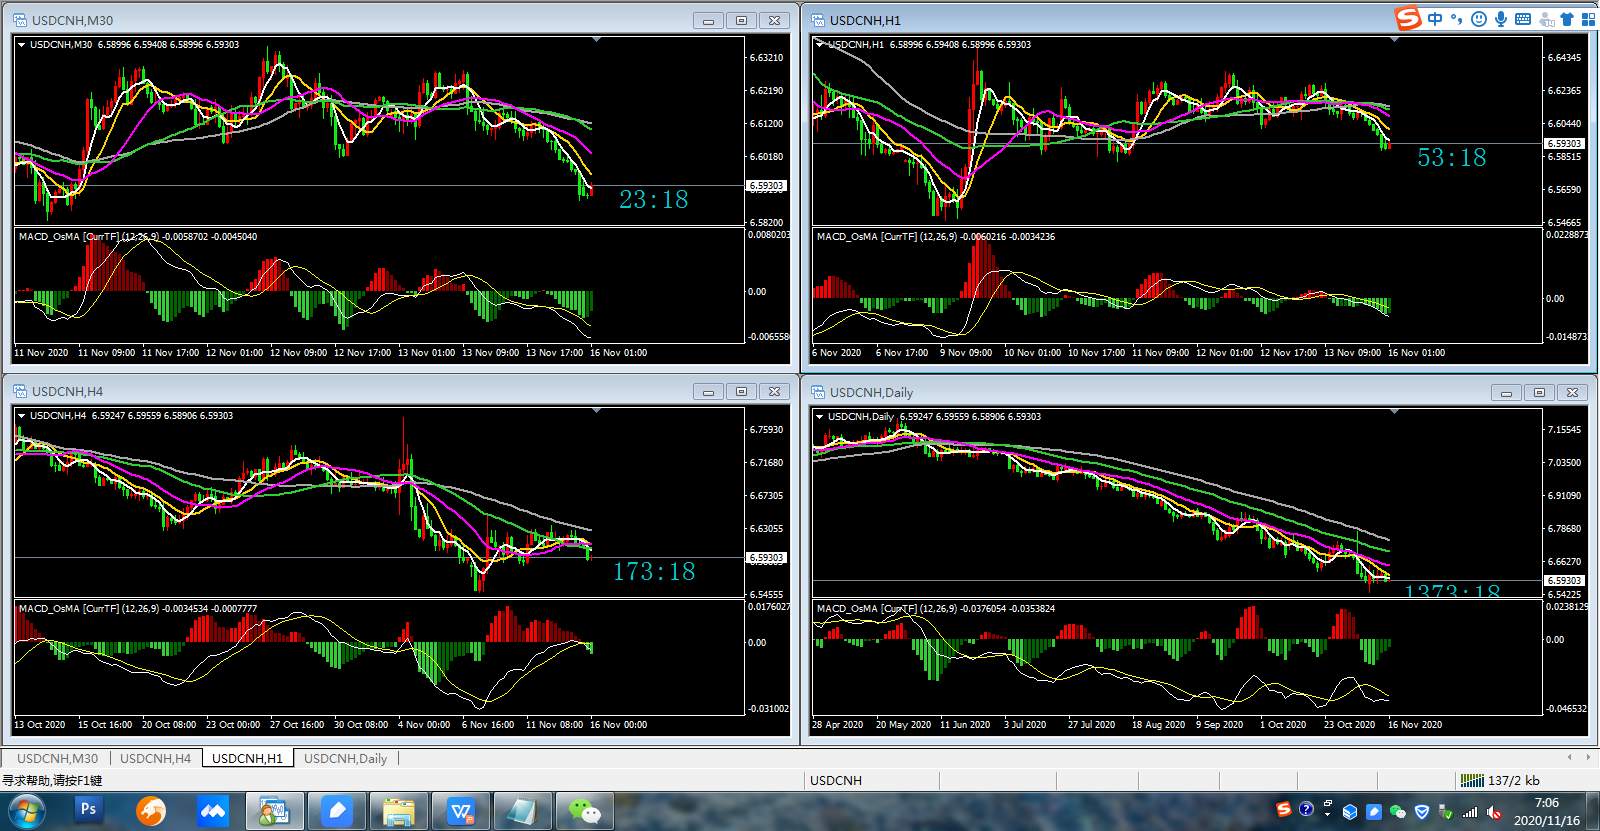Click the H1 candle countdown timer 53:18
This screenshot has height=831, width=1600.
(x=1452, y=157)
